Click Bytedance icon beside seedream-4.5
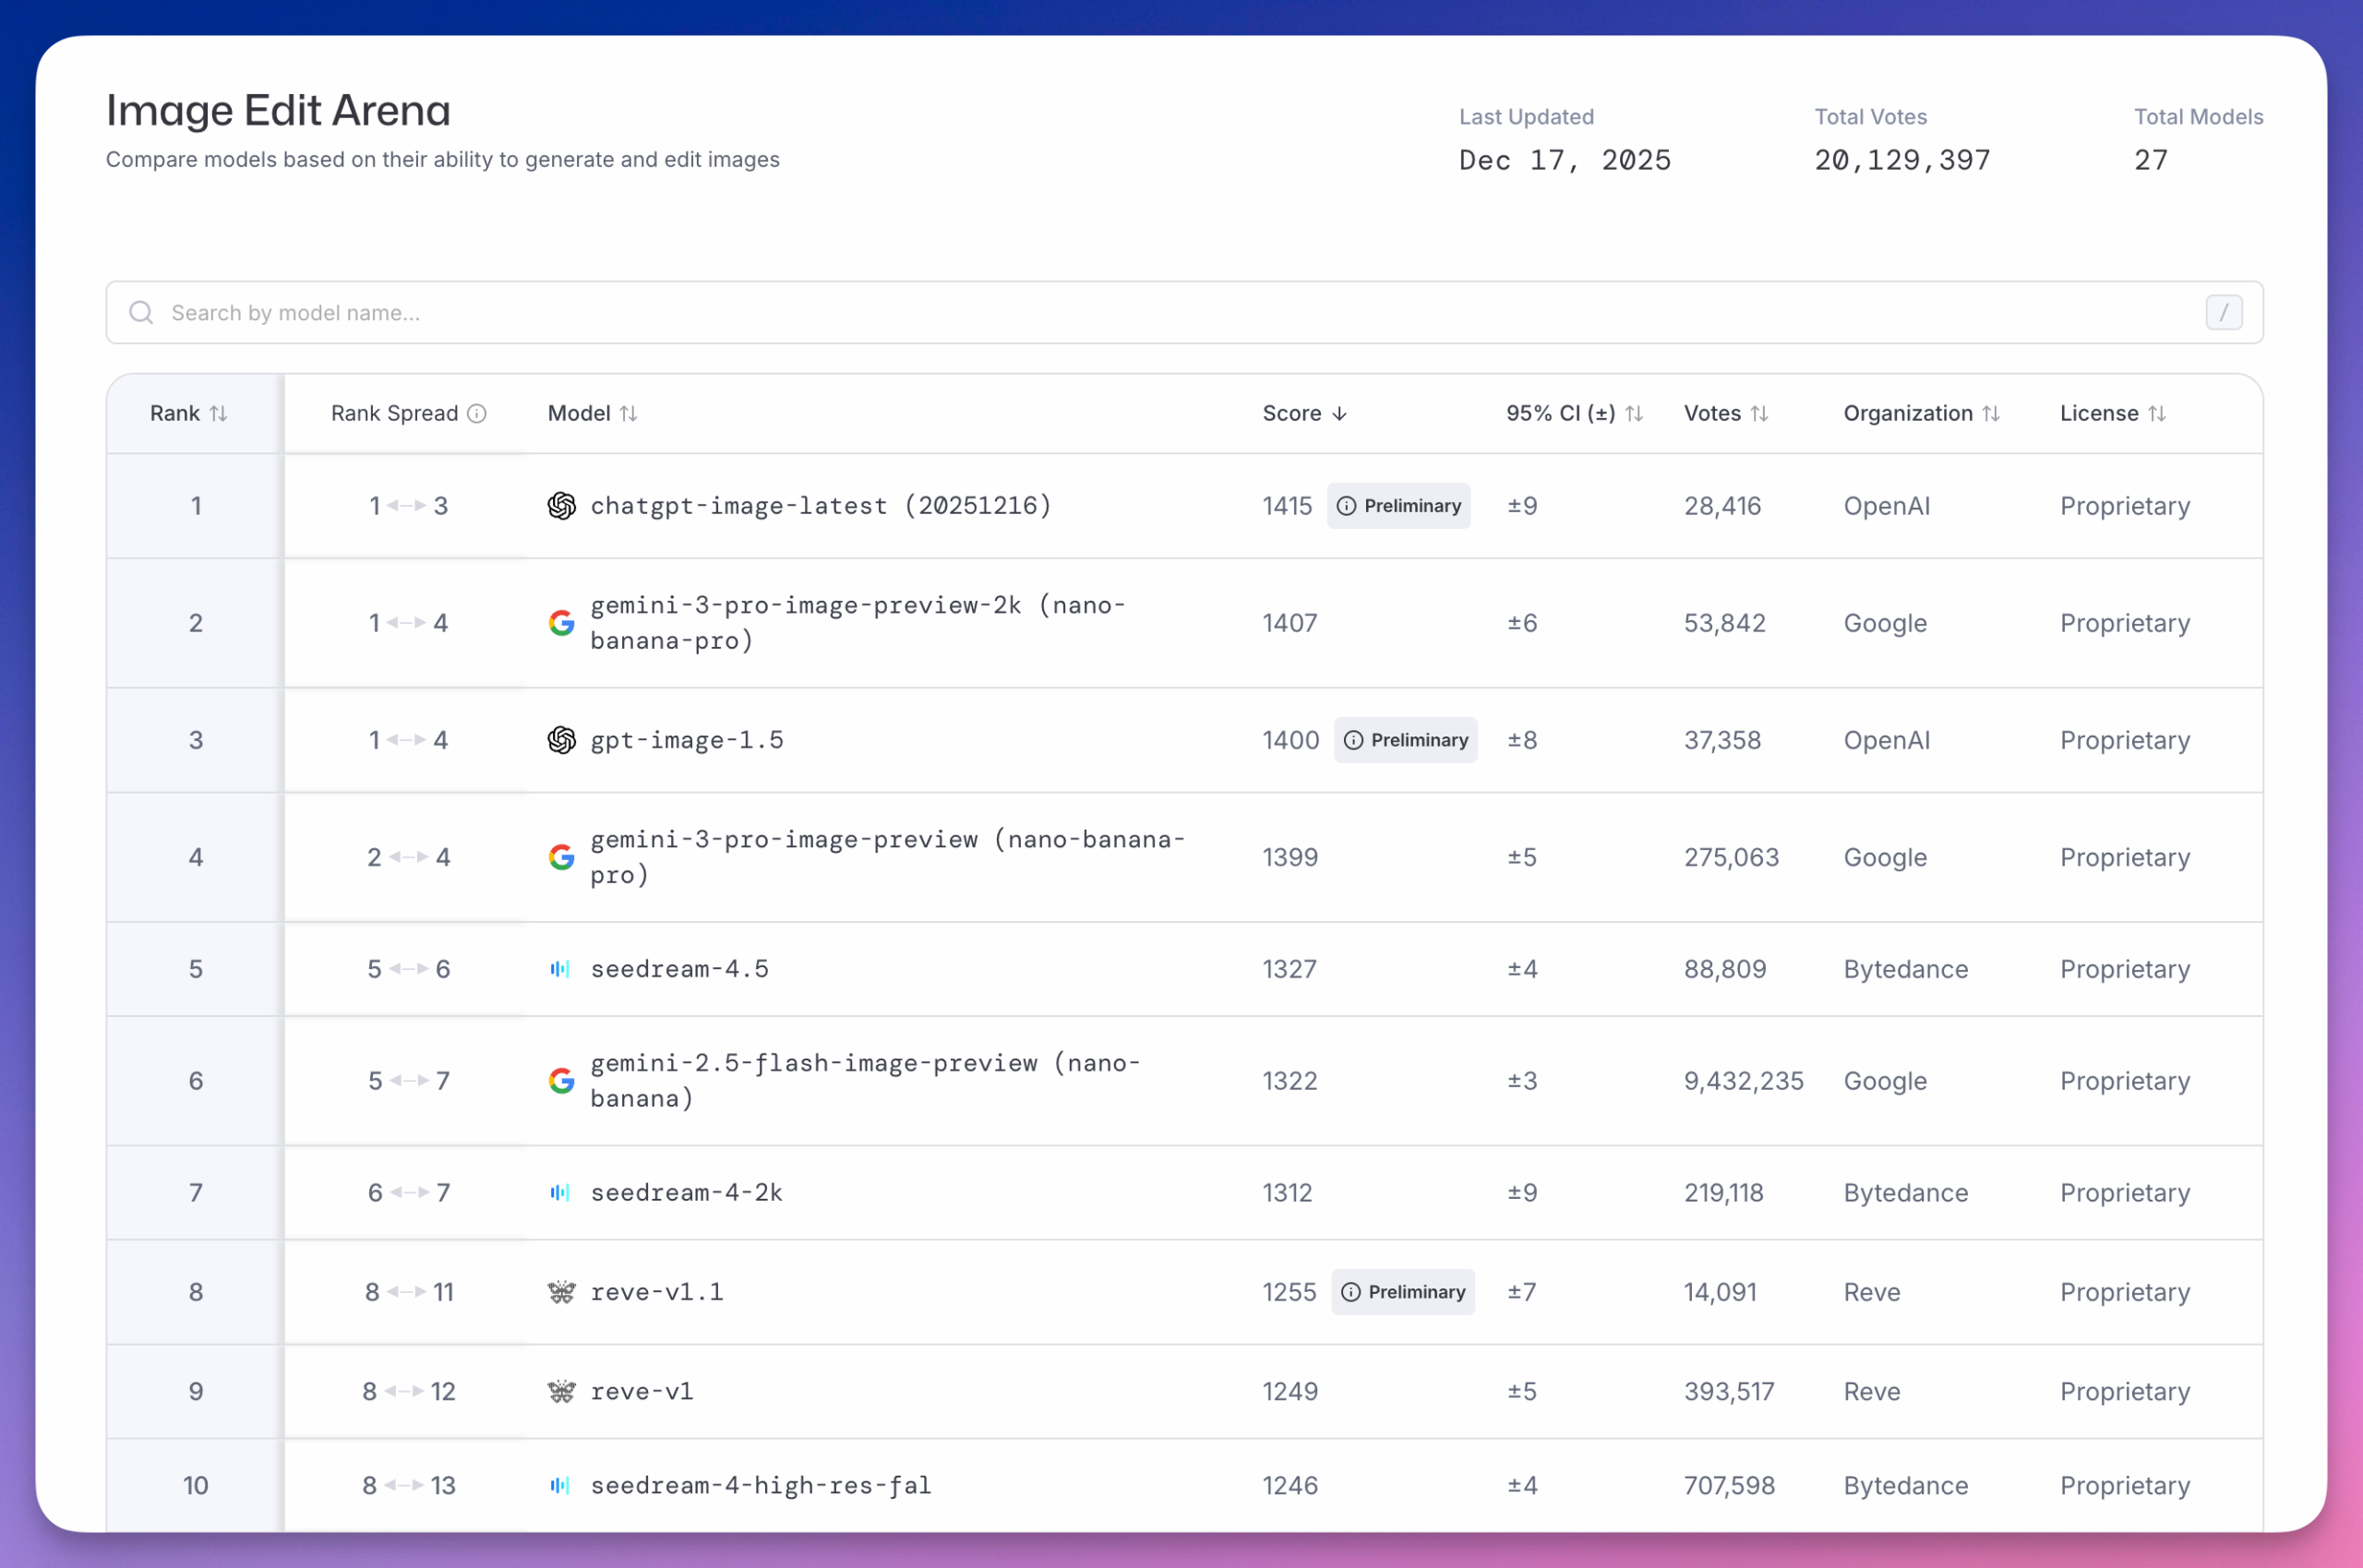 coord(560,969)
